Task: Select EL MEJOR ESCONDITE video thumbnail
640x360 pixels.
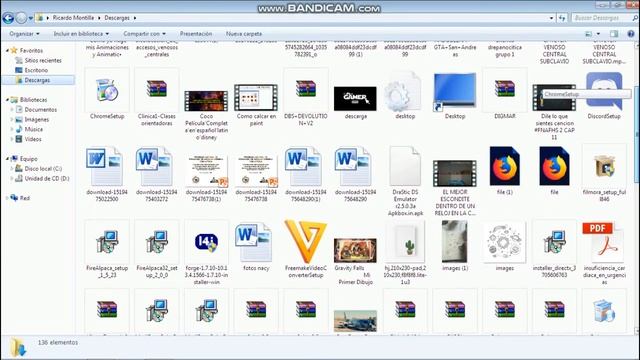Action: [x=455, y=173]
